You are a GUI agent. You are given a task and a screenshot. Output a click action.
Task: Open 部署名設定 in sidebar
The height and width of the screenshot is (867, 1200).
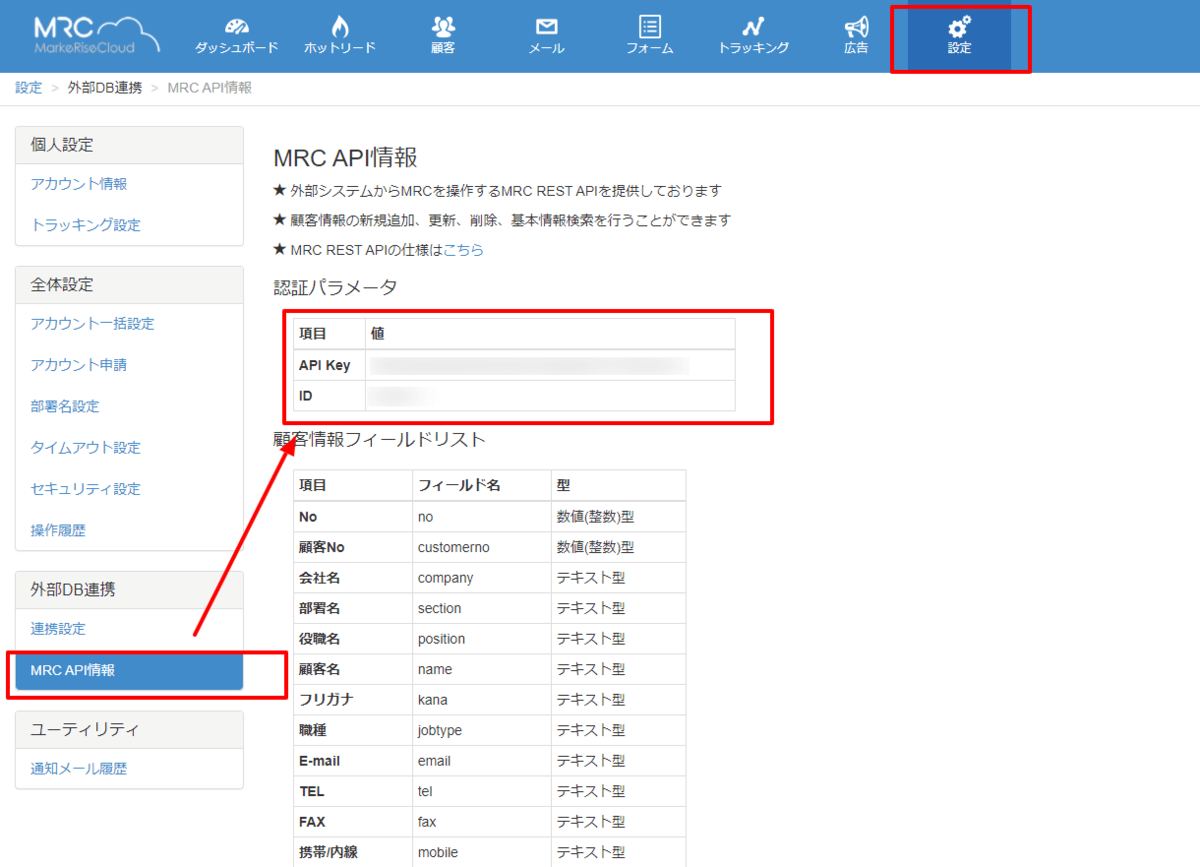pos(65,406)
